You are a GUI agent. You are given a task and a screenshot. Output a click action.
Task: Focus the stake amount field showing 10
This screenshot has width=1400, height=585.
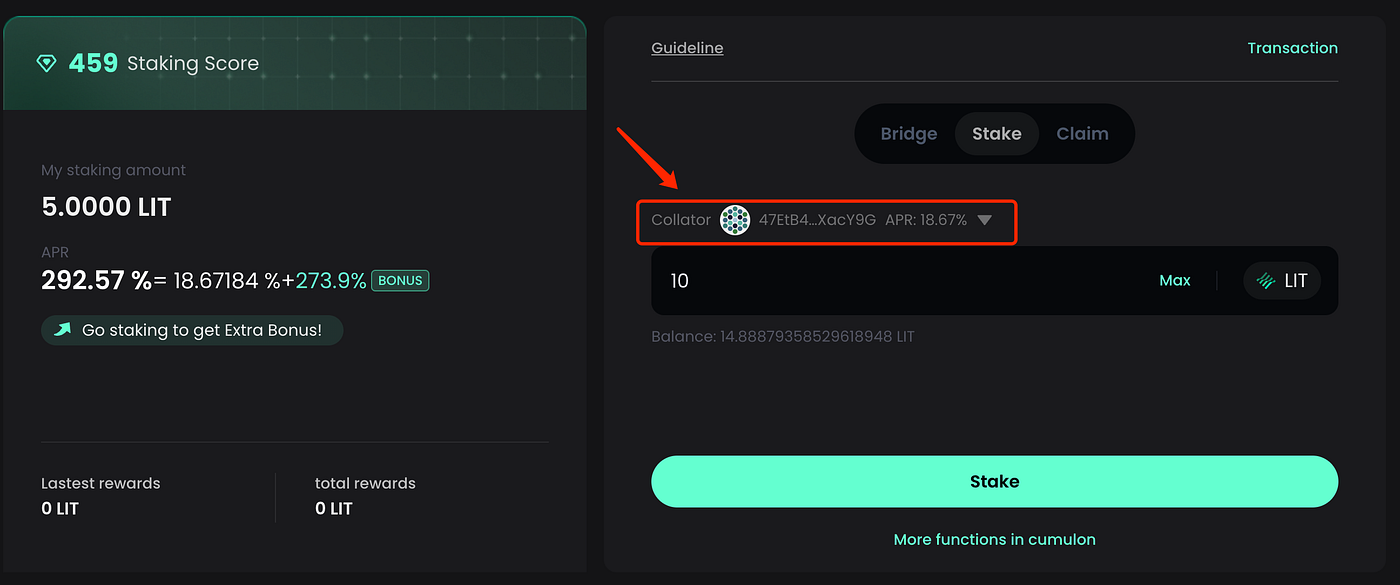click(900, 281)
